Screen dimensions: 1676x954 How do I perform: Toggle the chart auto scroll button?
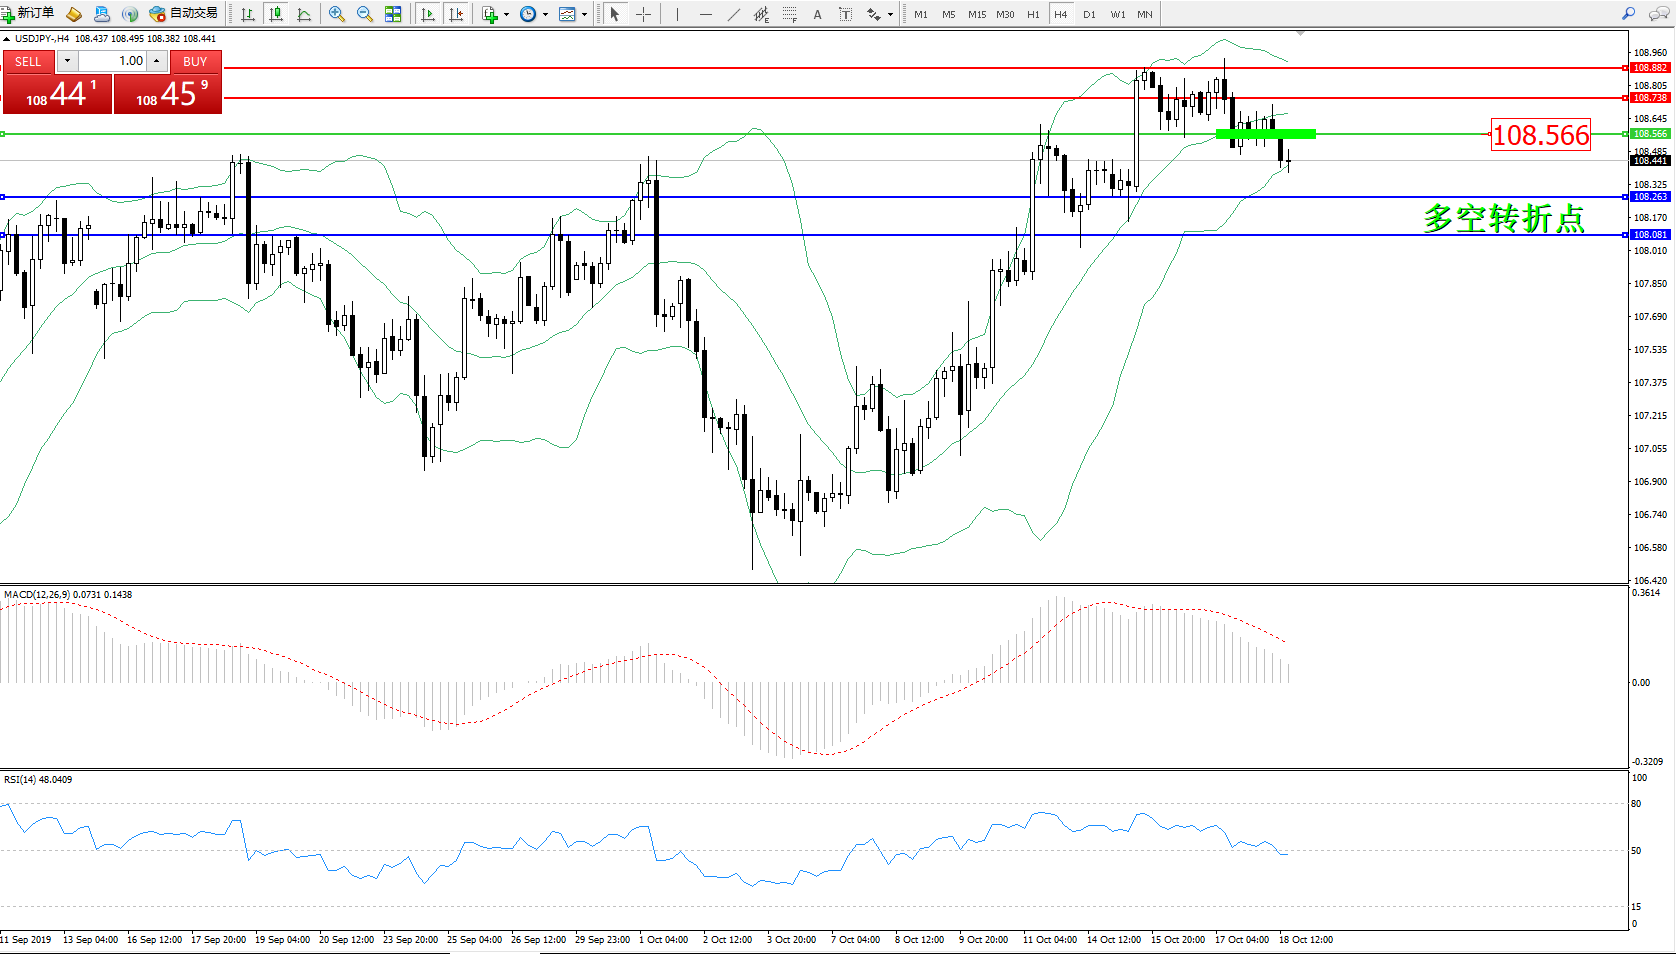click(x=428, y=14)
